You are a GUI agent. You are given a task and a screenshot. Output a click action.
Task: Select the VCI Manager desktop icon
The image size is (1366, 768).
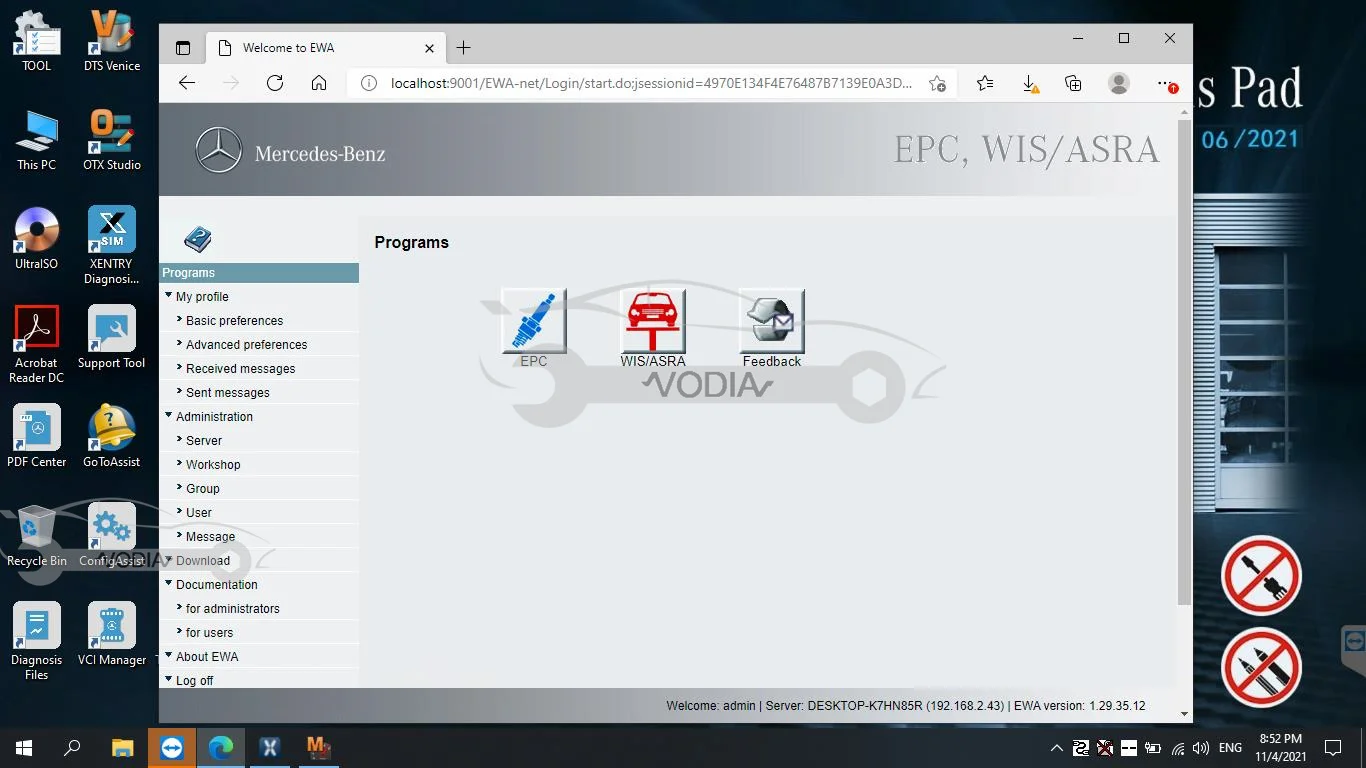pyautogui.click(x=112, y=635)
